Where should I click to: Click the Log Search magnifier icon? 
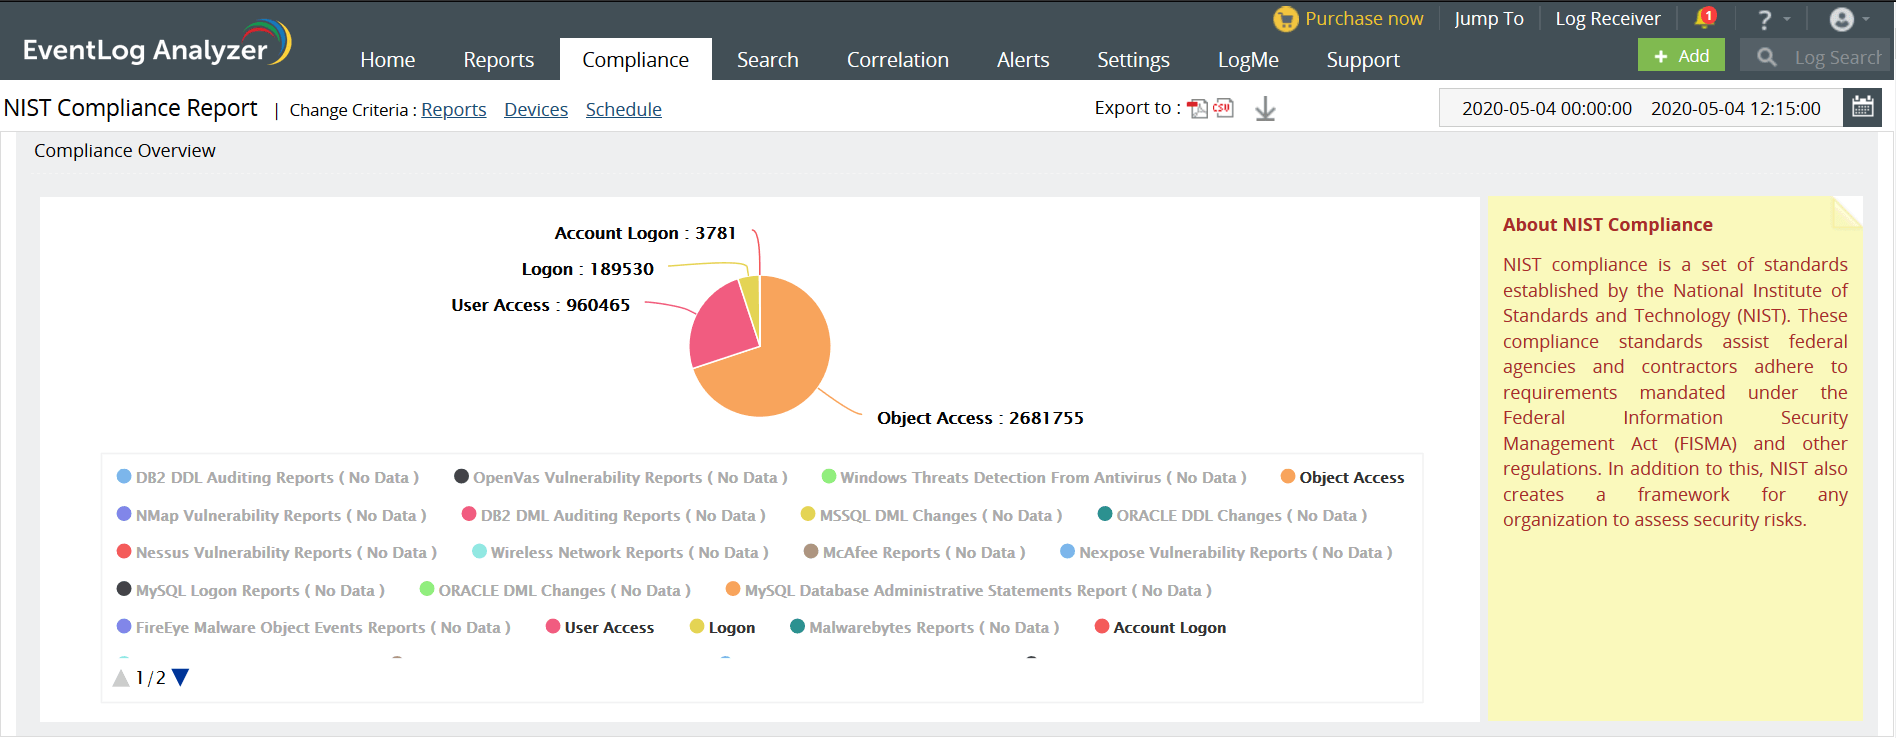coord(1767,57)
